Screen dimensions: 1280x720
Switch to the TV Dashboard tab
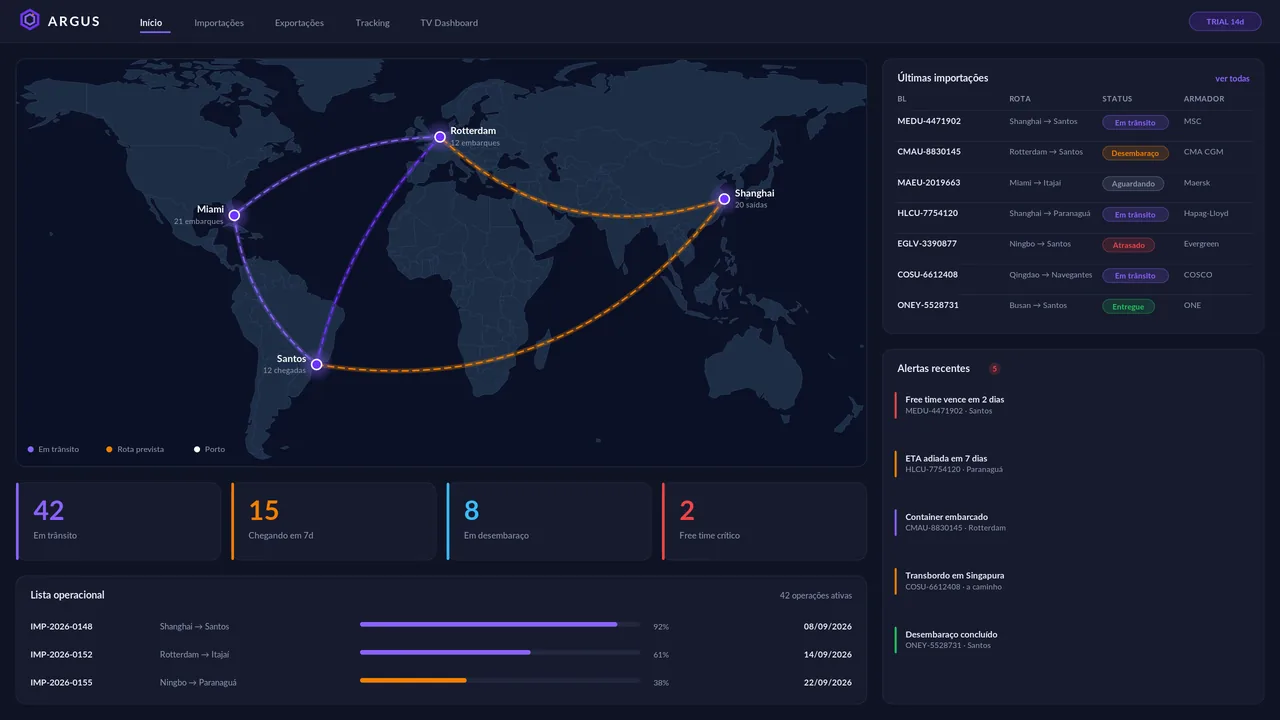click(449, 23)
